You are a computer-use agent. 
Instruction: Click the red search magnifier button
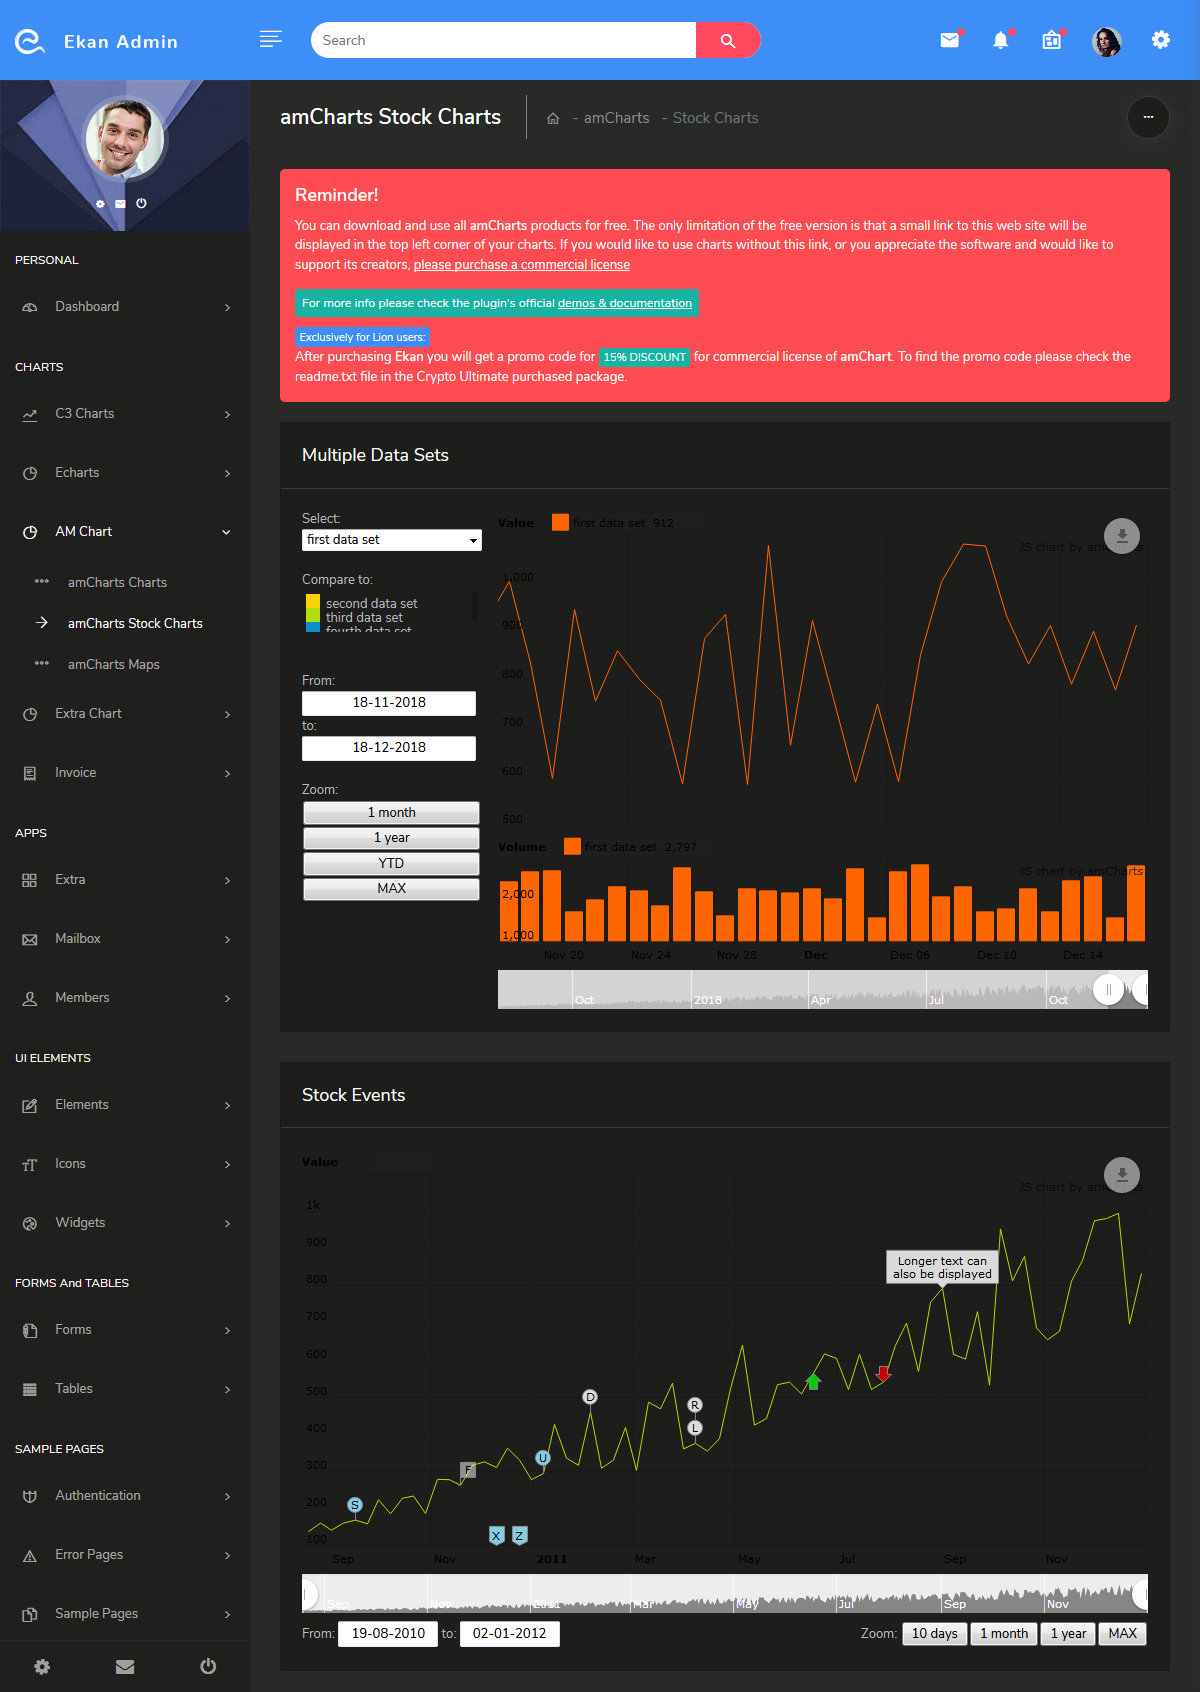tap(728, 40)
